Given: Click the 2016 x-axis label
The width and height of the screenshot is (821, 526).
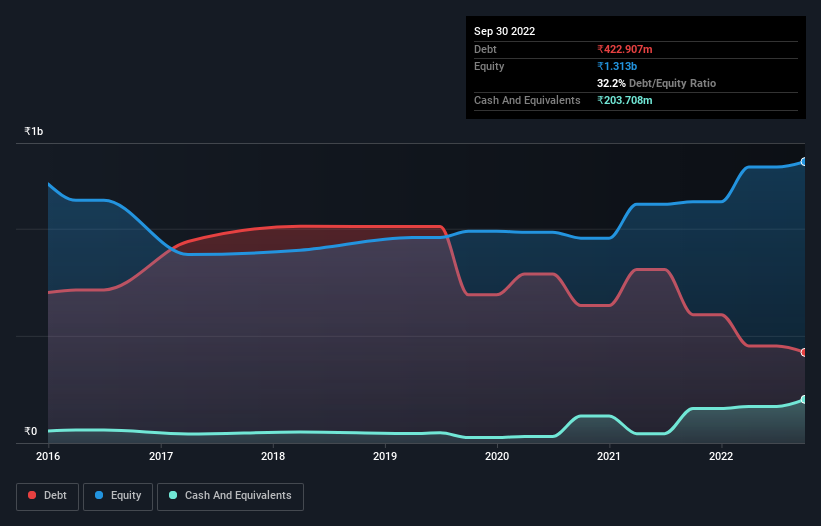Looking at the screenshot, I should (48, 456).
